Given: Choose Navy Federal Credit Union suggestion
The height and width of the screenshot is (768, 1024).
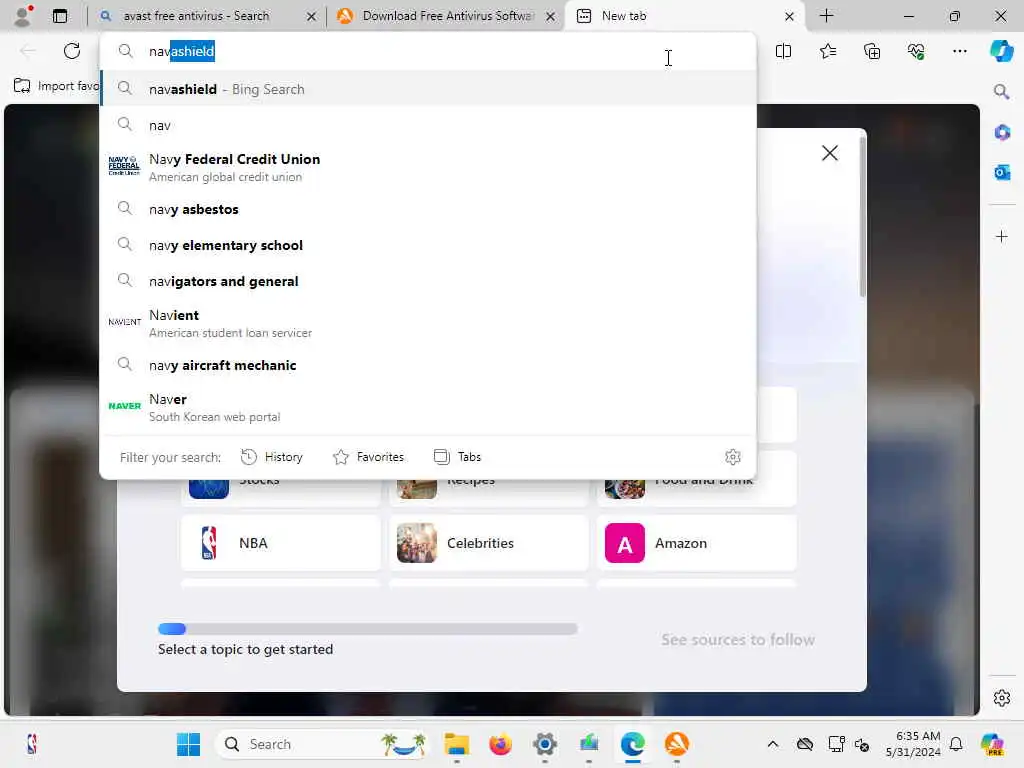Looking at the screenshot, I should [x=428, y=167].
